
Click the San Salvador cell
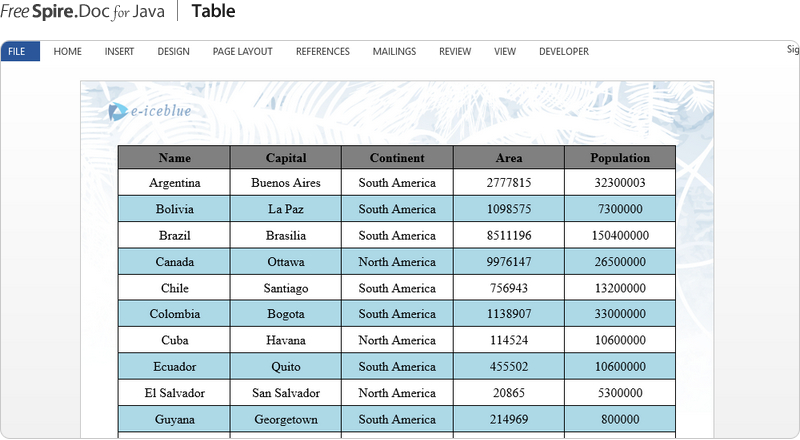point(286,393)
